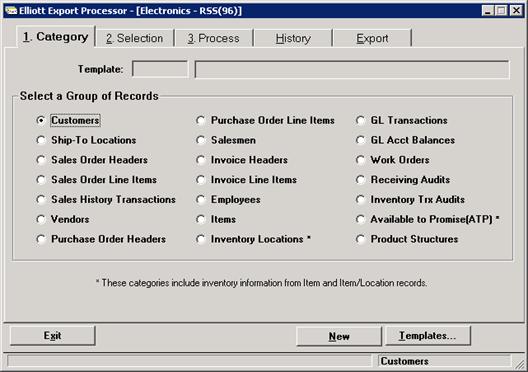The image size is (528, 372).
Task: Switch to the 2. Selection tab
Action: click(135, 38)
